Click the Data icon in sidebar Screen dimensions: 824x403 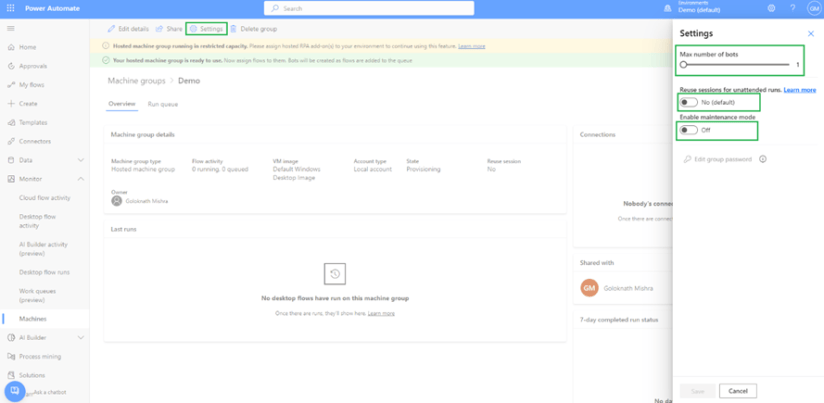[11, 160]
